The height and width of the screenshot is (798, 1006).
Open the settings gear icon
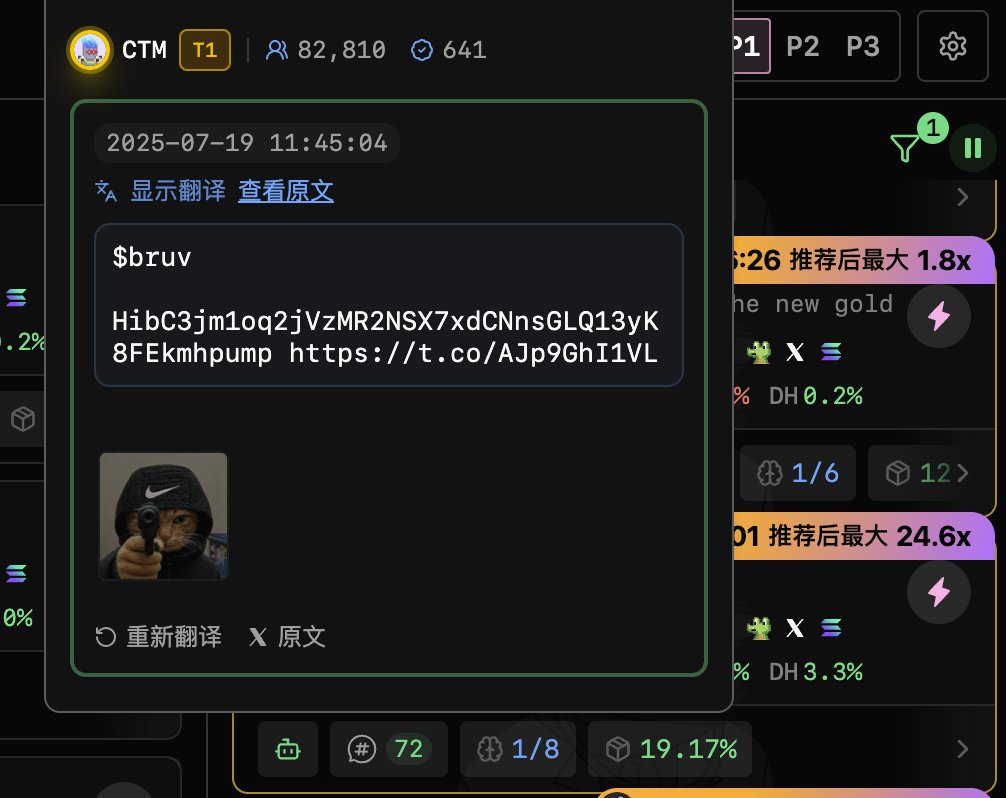coord(952,46)
